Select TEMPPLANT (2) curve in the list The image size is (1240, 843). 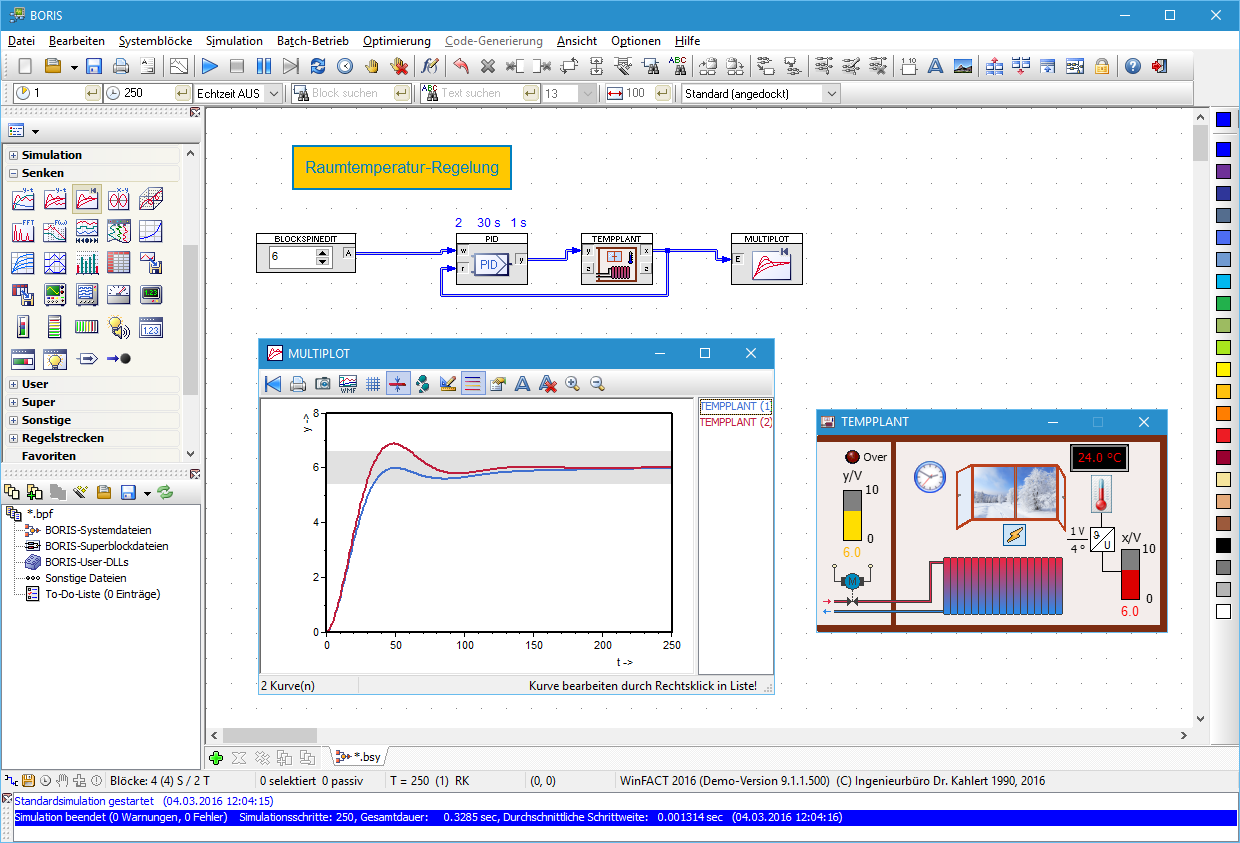tap(736, 422)
